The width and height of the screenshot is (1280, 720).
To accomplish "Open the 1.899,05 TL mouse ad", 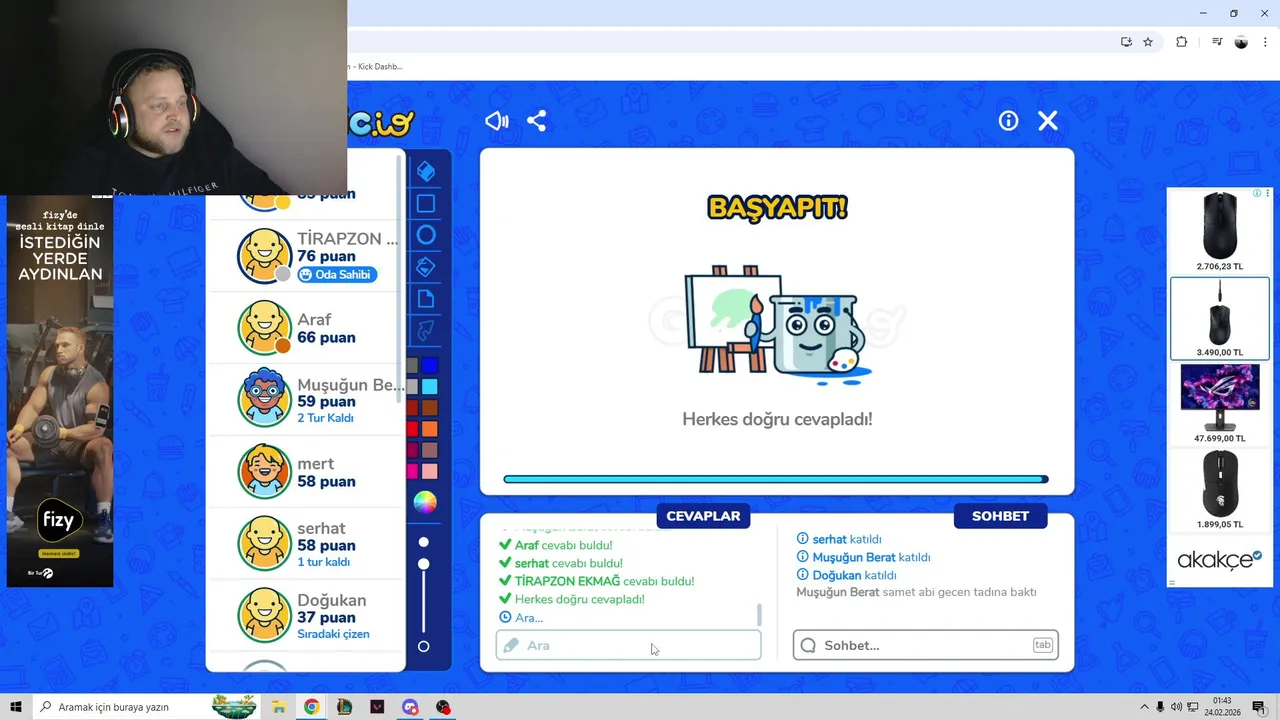I will (x=1219, y=490).
